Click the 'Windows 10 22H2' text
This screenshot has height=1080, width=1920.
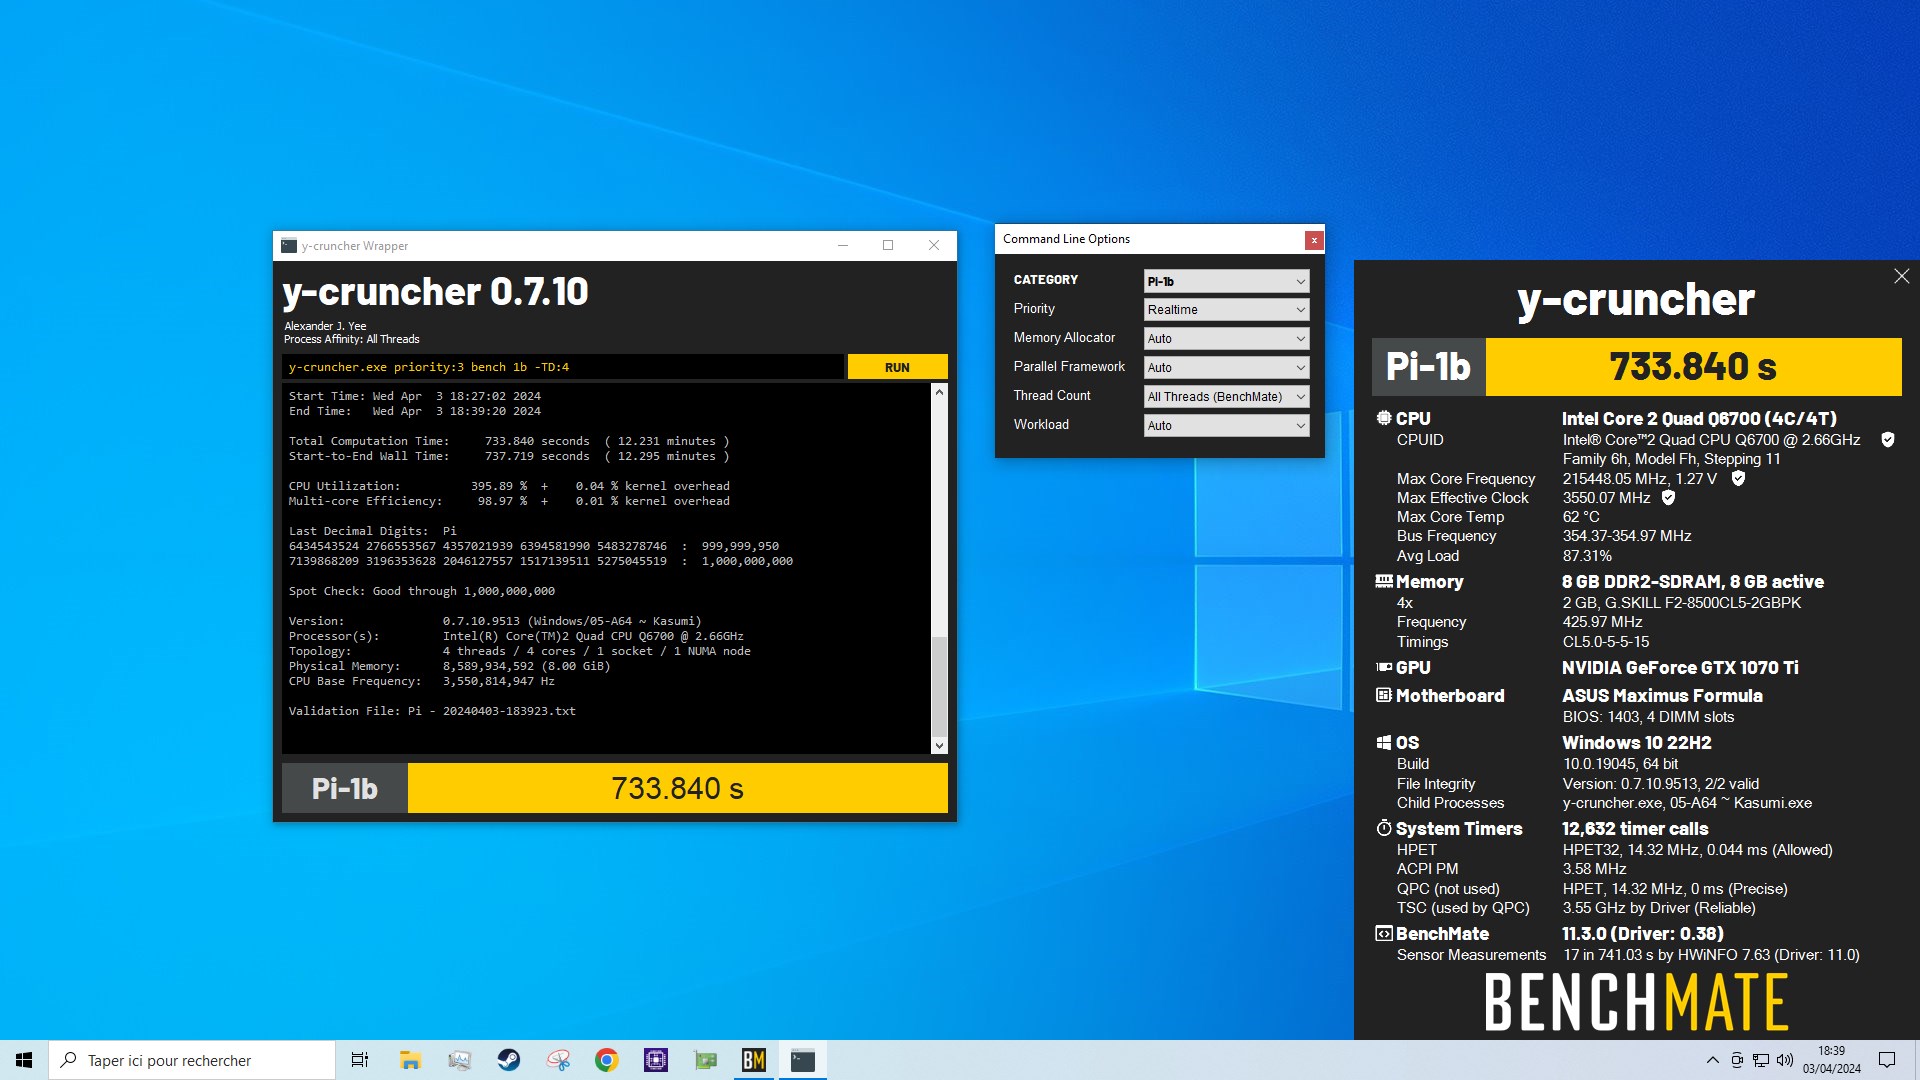tap(1637, 743)
